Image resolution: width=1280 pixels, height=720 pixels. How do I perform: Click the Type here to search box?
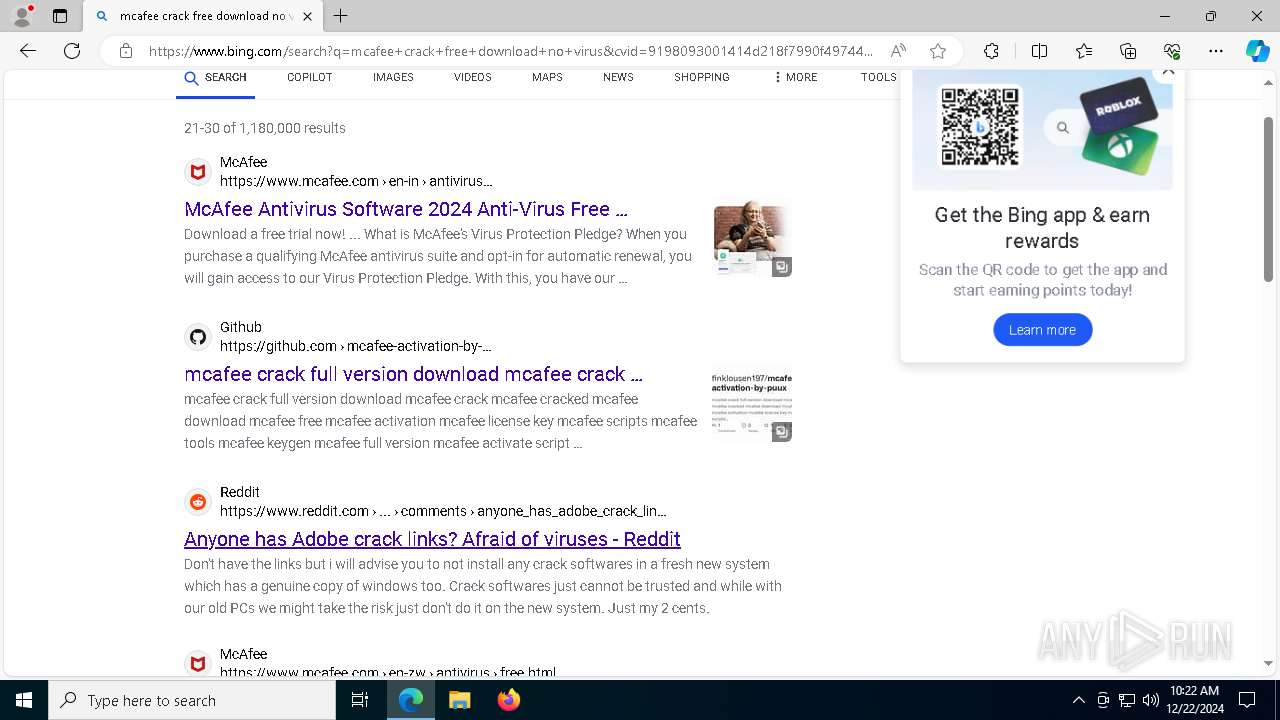pos(192,700)
